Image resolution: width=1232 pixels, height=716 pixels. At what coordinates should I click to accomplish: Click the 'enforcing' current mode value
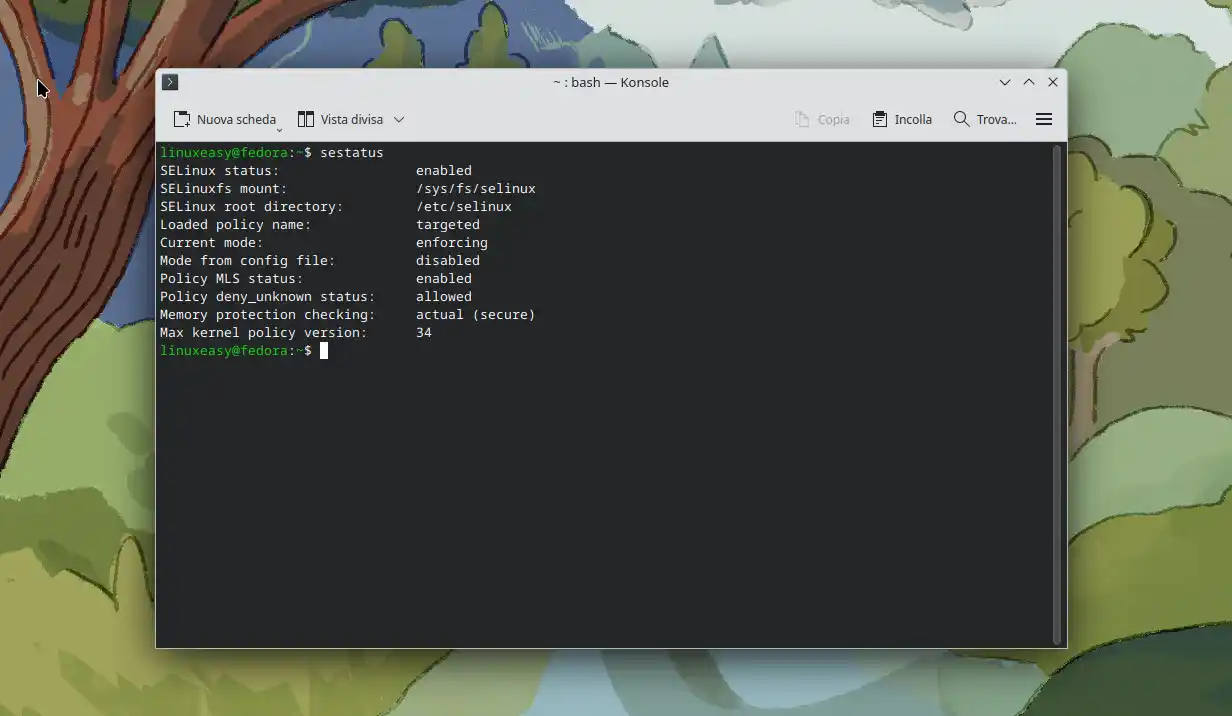pos(451,243)
